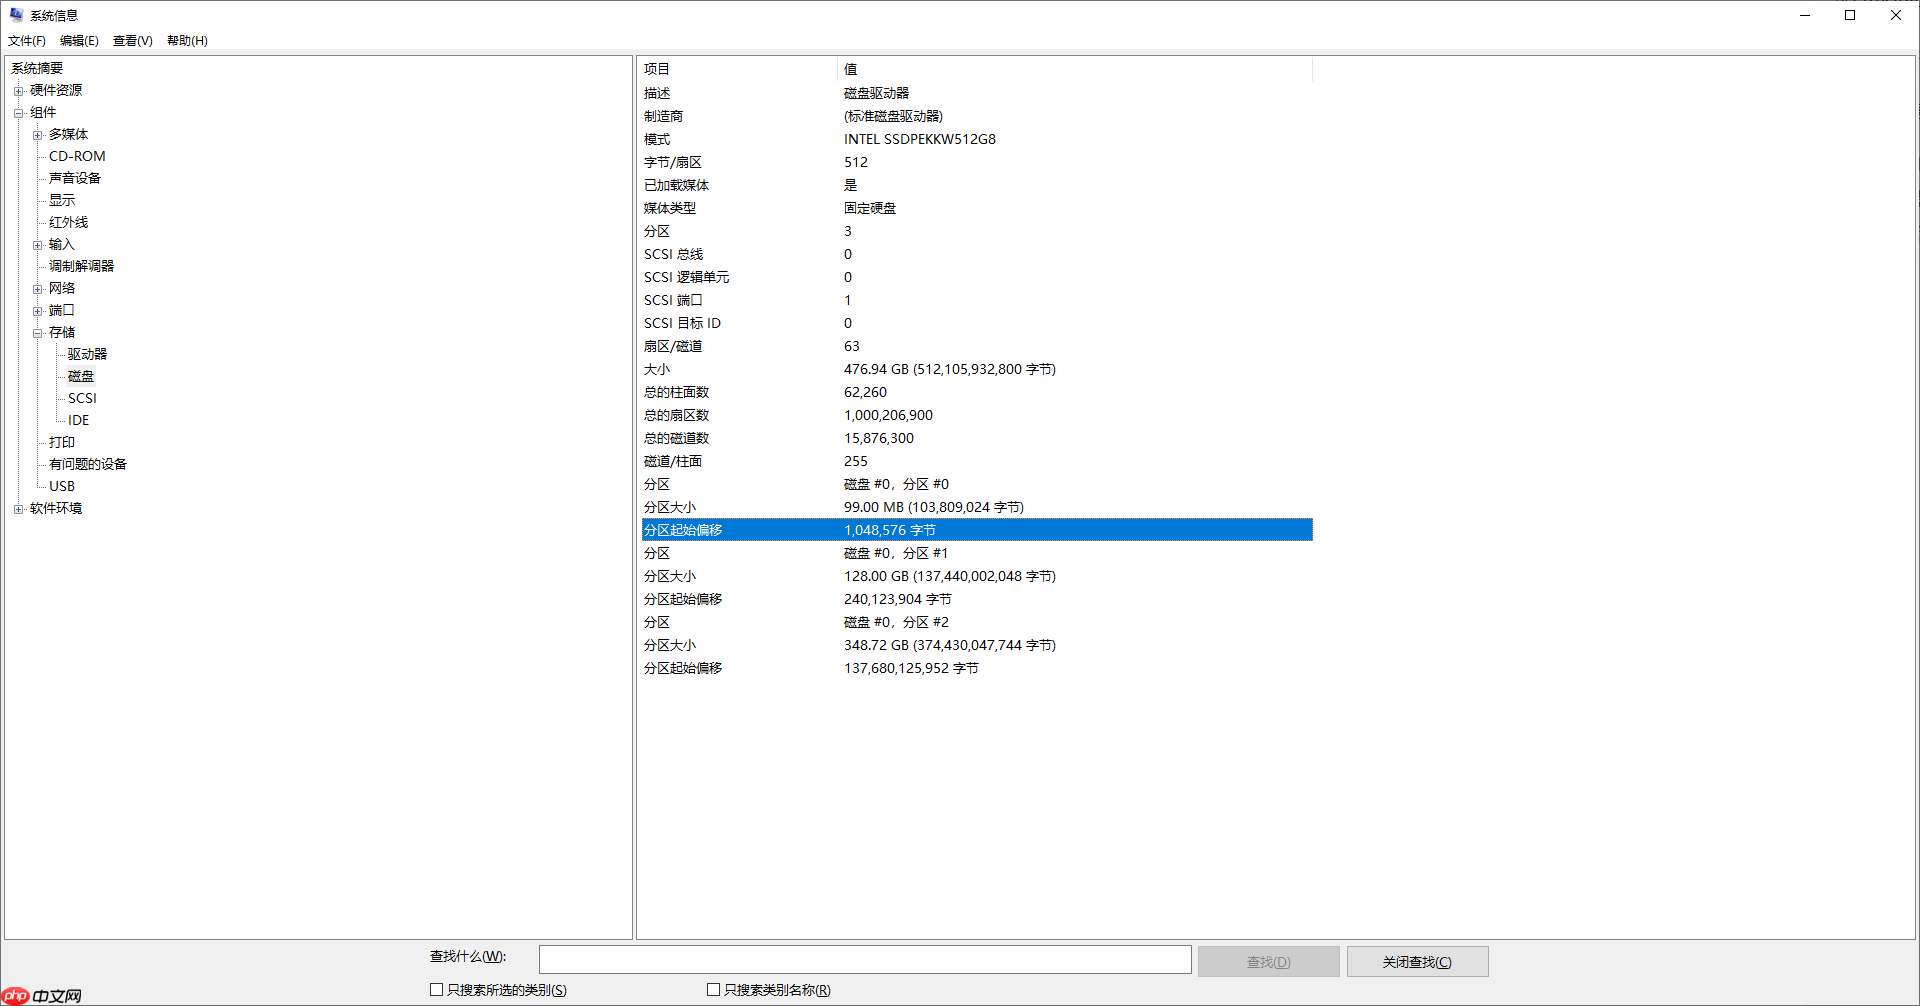Screen dimensions: 1920x1006
Task: Collapse the 存储 tree node
Action: [37, 333]
